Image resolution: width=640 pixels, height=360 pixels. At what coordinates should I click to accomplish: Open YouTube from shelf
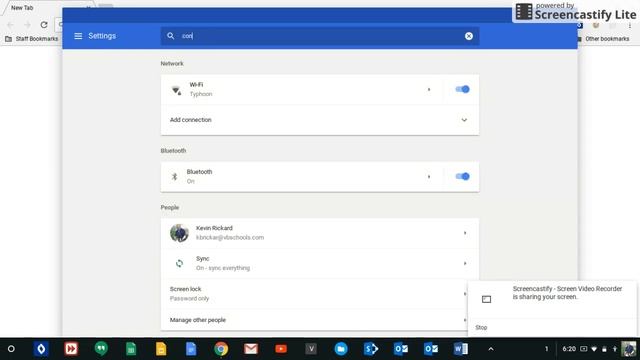[x=281, y=349]
